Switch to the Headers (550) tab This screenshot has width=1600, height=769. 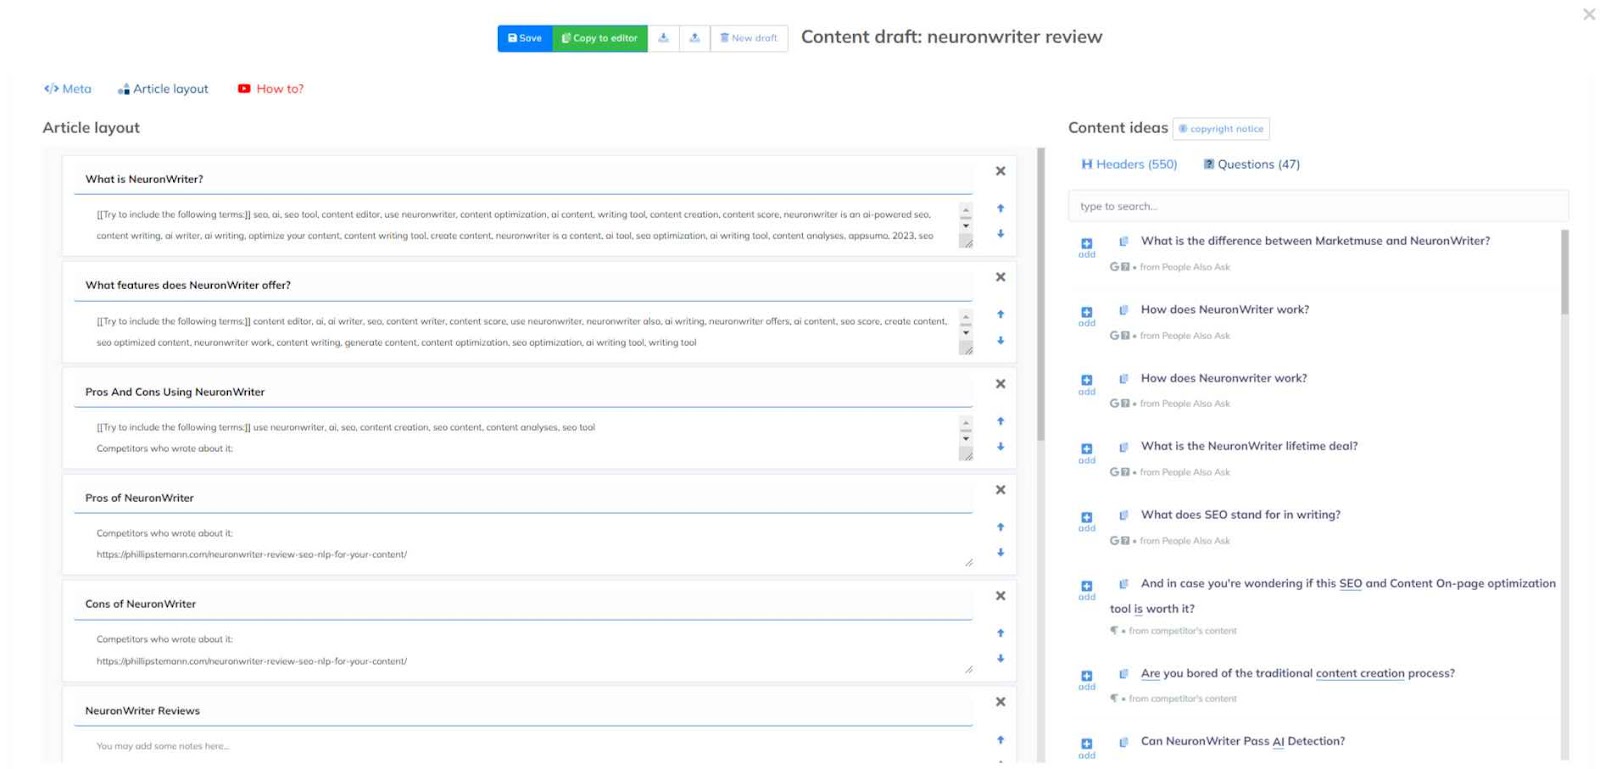1129,164
